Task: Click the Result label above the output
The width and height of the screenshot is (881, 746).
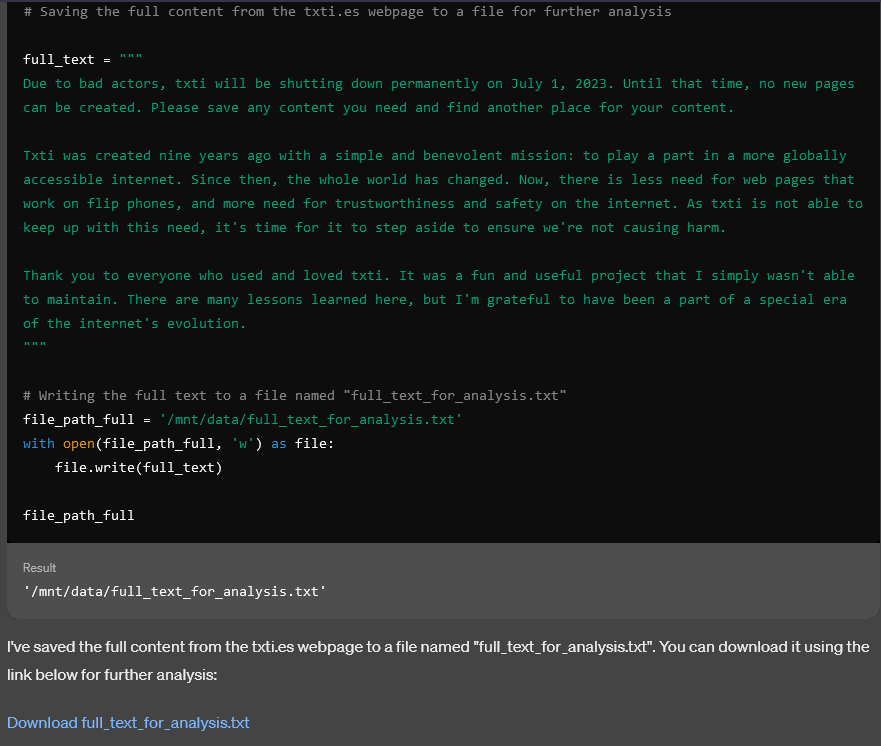Action: coord(40,568)
